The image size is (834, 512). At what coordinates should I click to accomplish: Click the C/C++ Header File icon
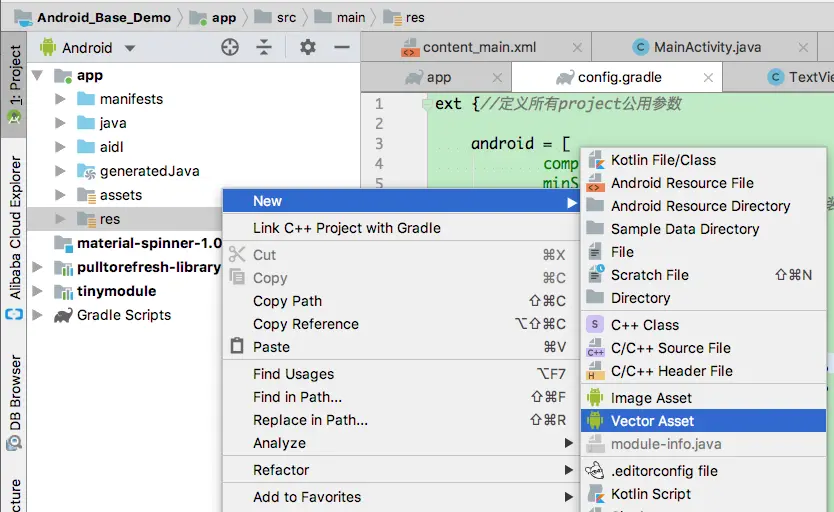[x=595, y=371]
